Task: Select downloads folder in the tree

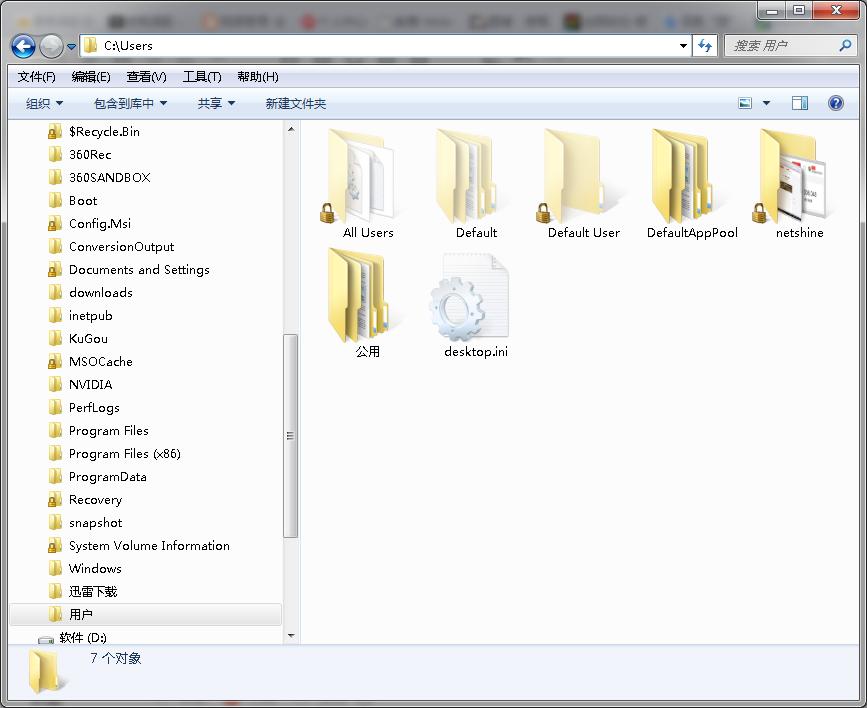Action: 101,293
